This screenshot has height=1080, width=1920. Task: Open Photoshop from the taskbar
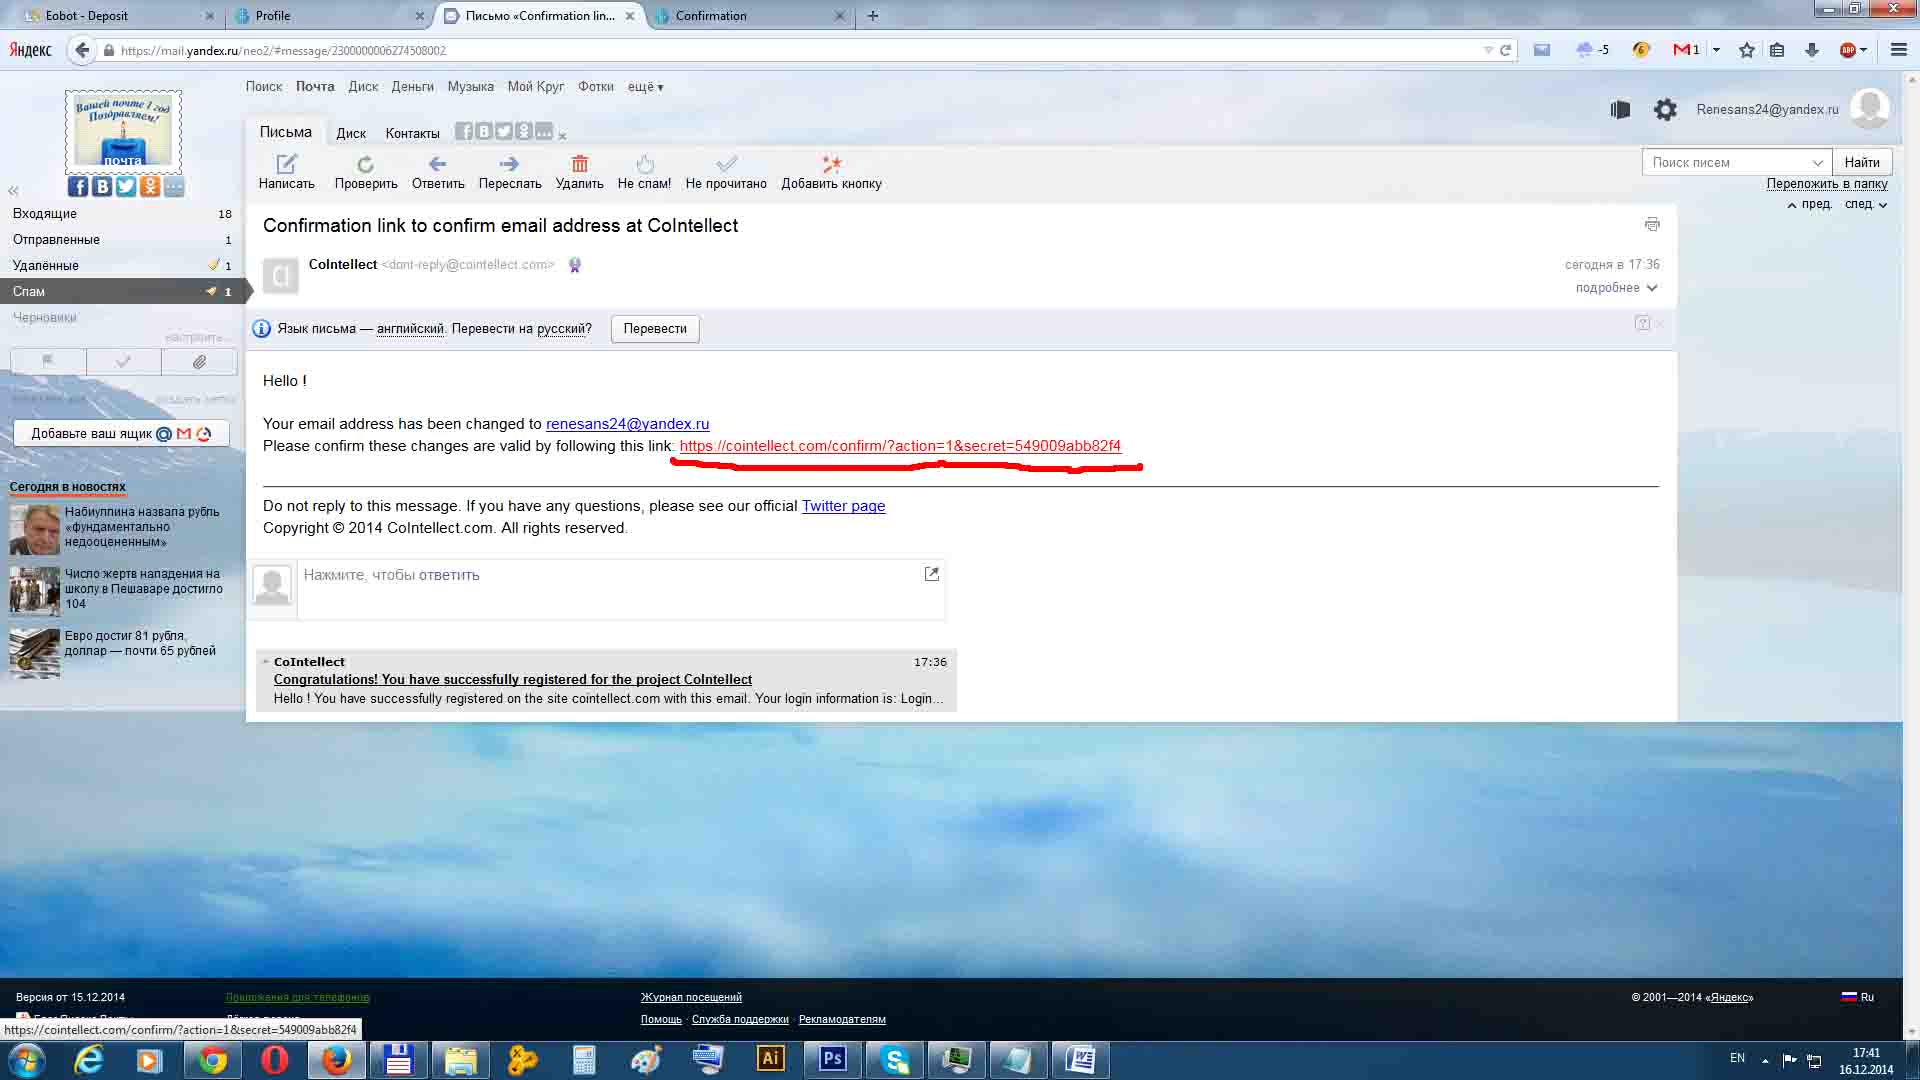(832, 1059)
